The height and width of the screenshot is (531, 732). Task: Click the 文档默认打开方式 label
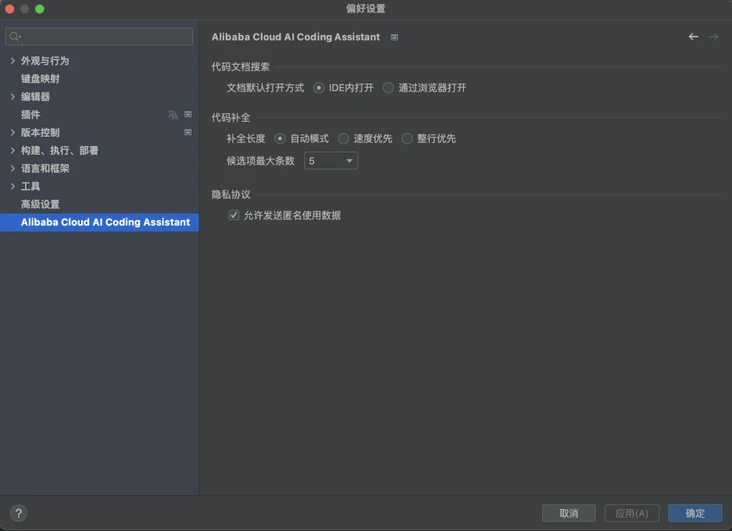(x=265, y=88)
